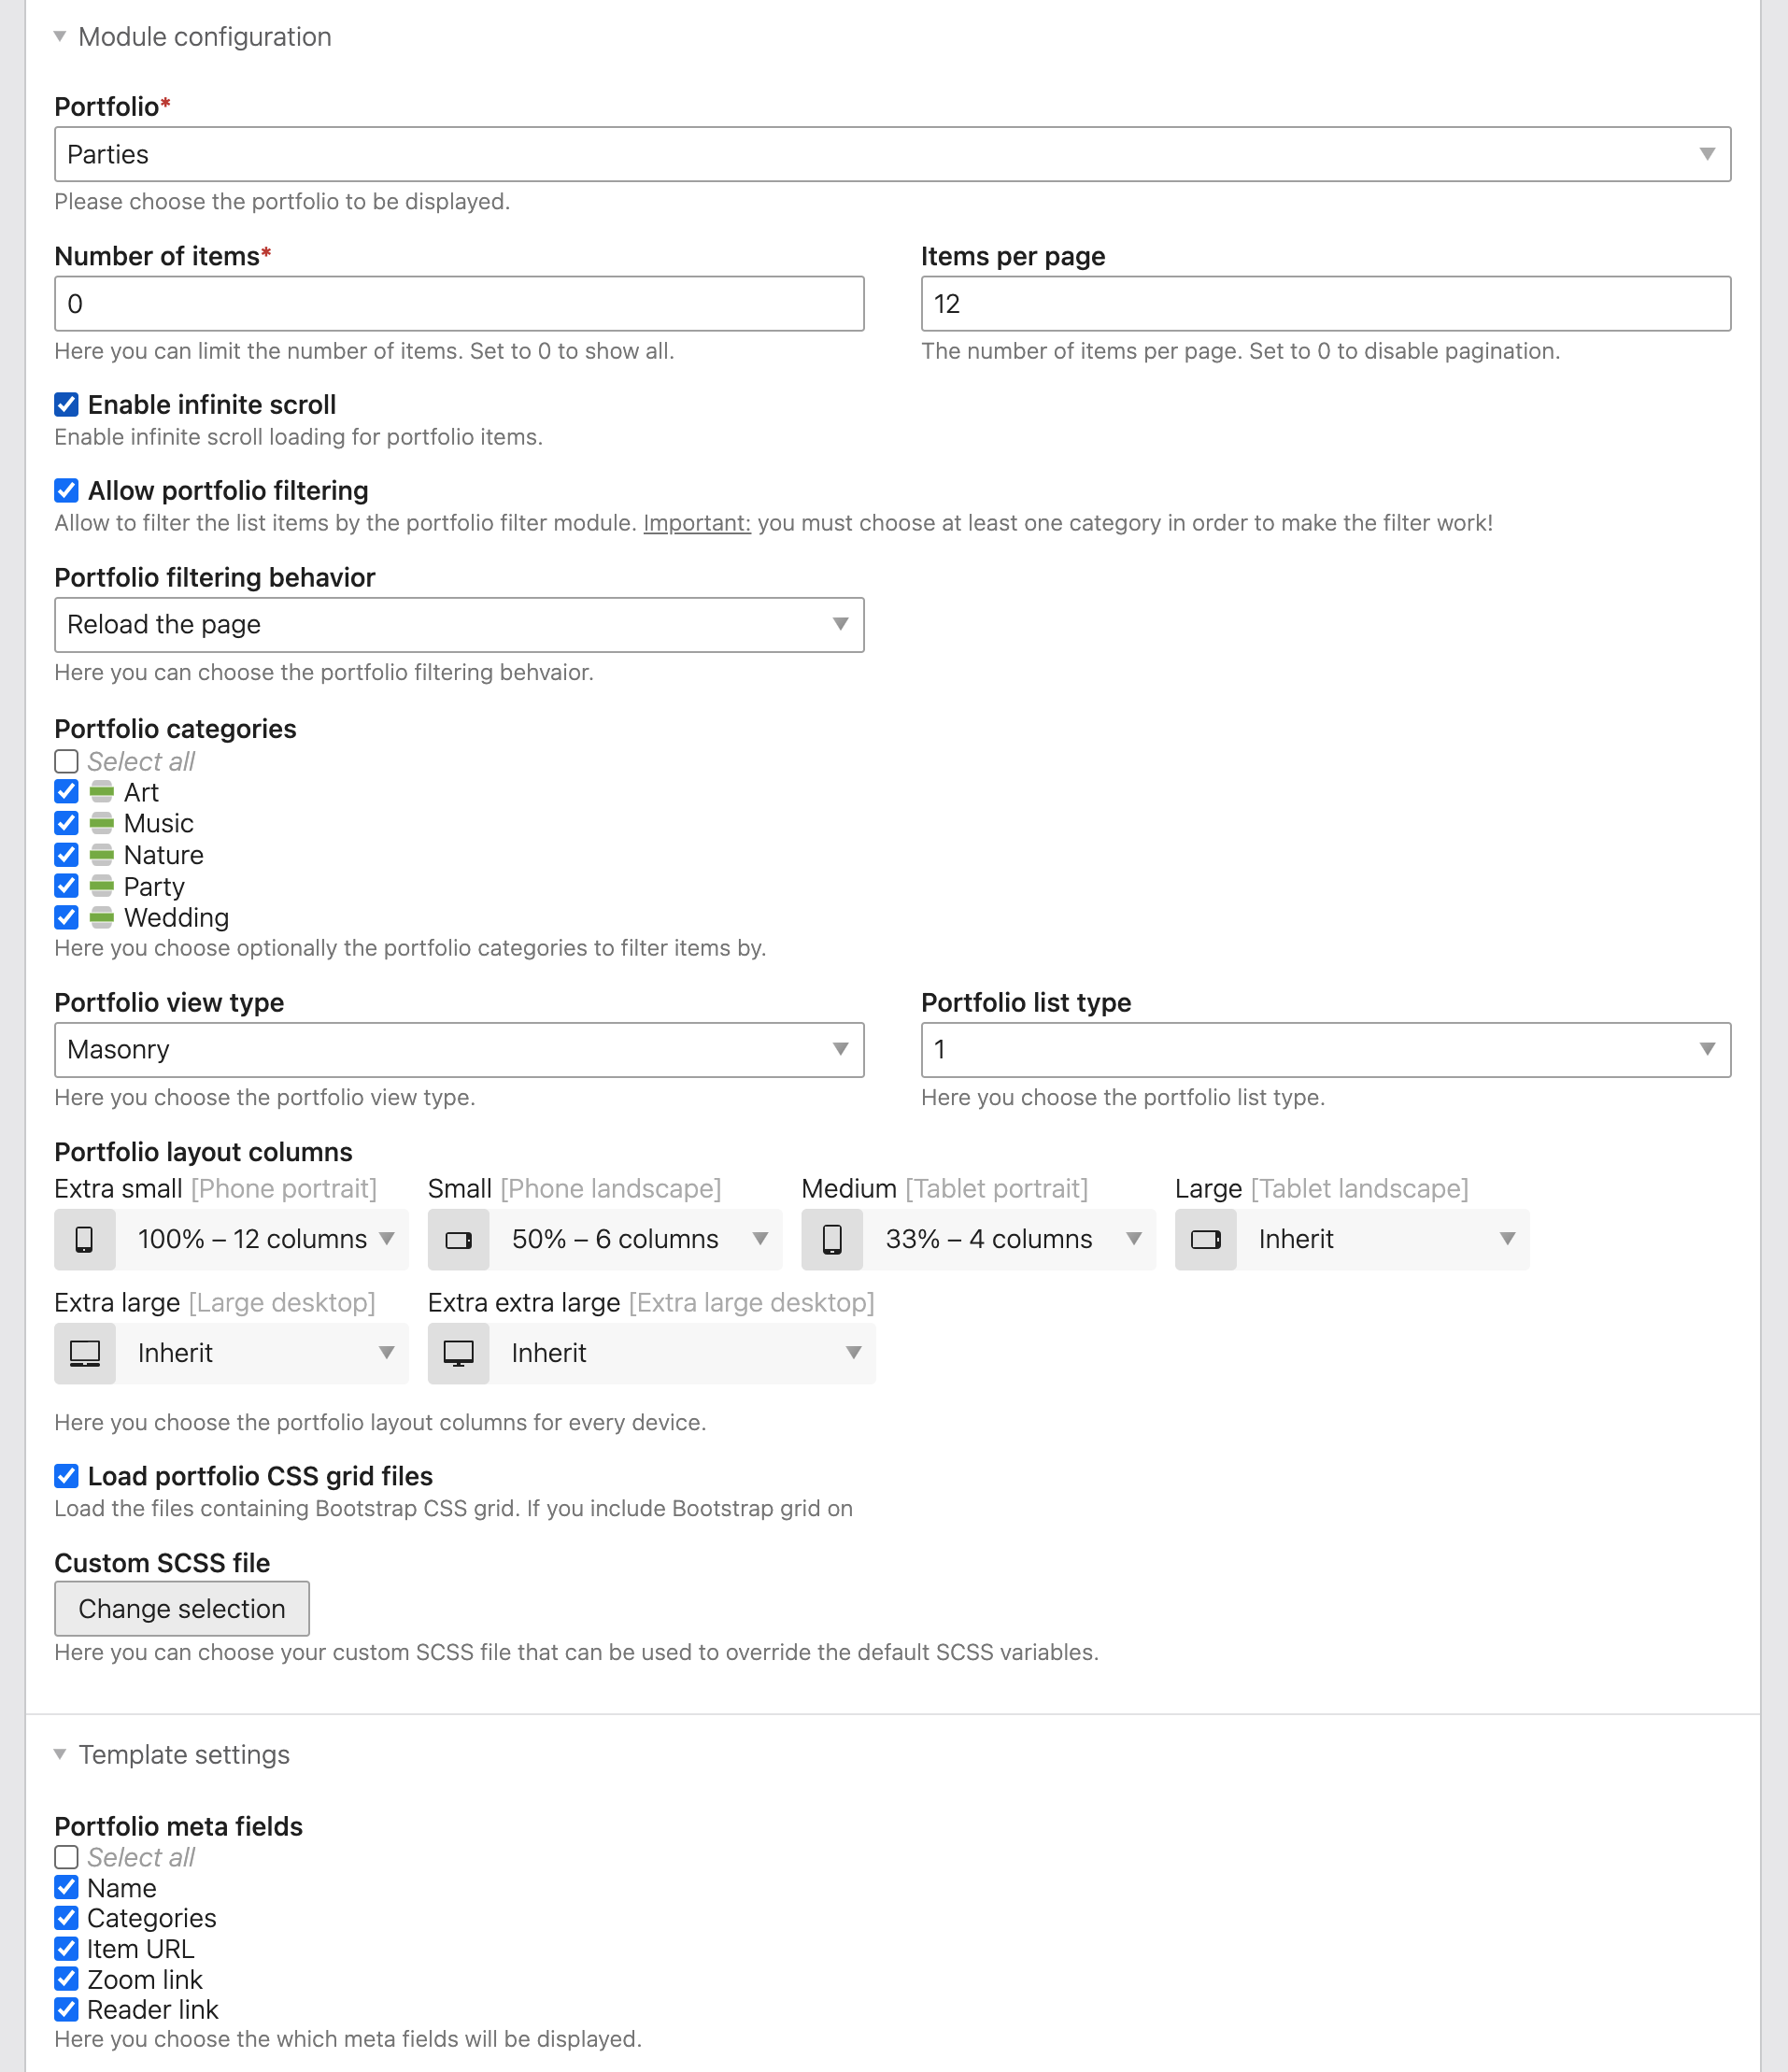Open the Portfolio dropdown showing Parties
Image resolution: width=1788 pixels, height=2072 pixels.
coord(892,154)
